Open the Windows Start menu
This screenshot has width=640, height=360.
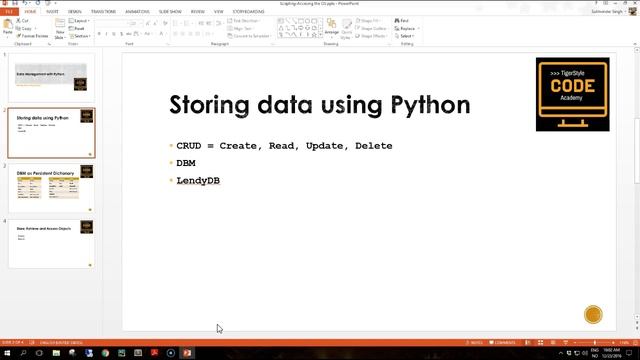[x=7, y=353]
